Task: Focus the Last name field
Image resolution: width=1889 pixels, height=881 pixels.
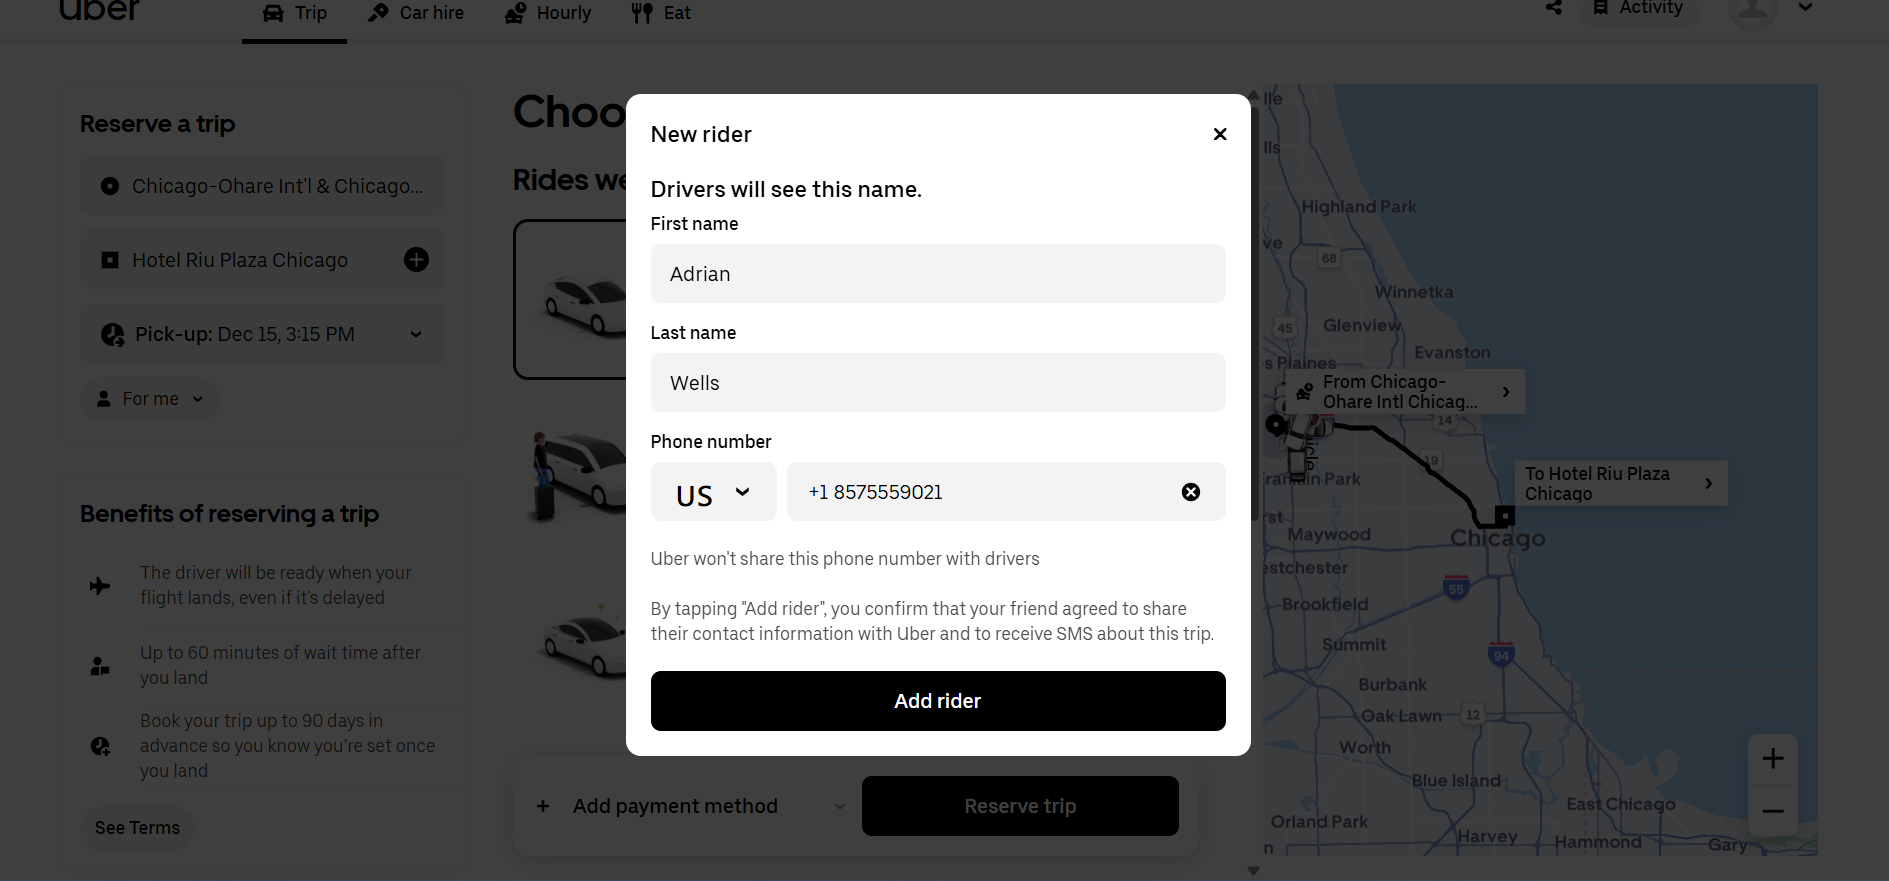Action: point(937,383)
